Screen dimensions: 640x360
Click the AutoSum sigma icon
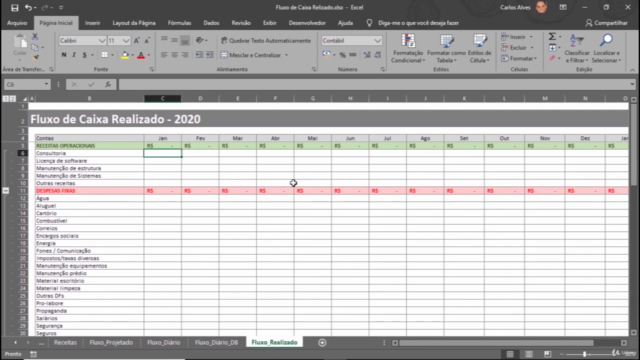552,37
